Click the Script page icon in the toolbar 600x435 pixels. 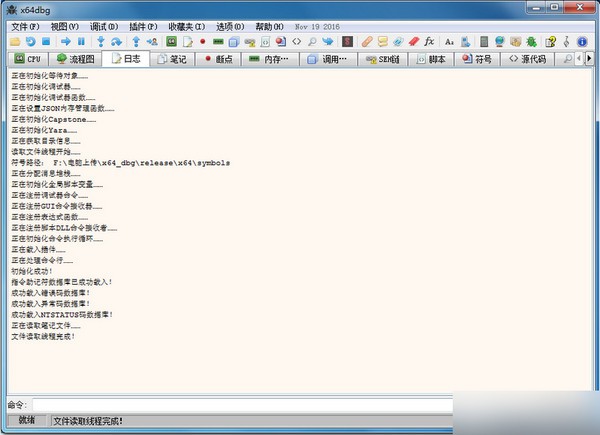[x=265, y=41]
